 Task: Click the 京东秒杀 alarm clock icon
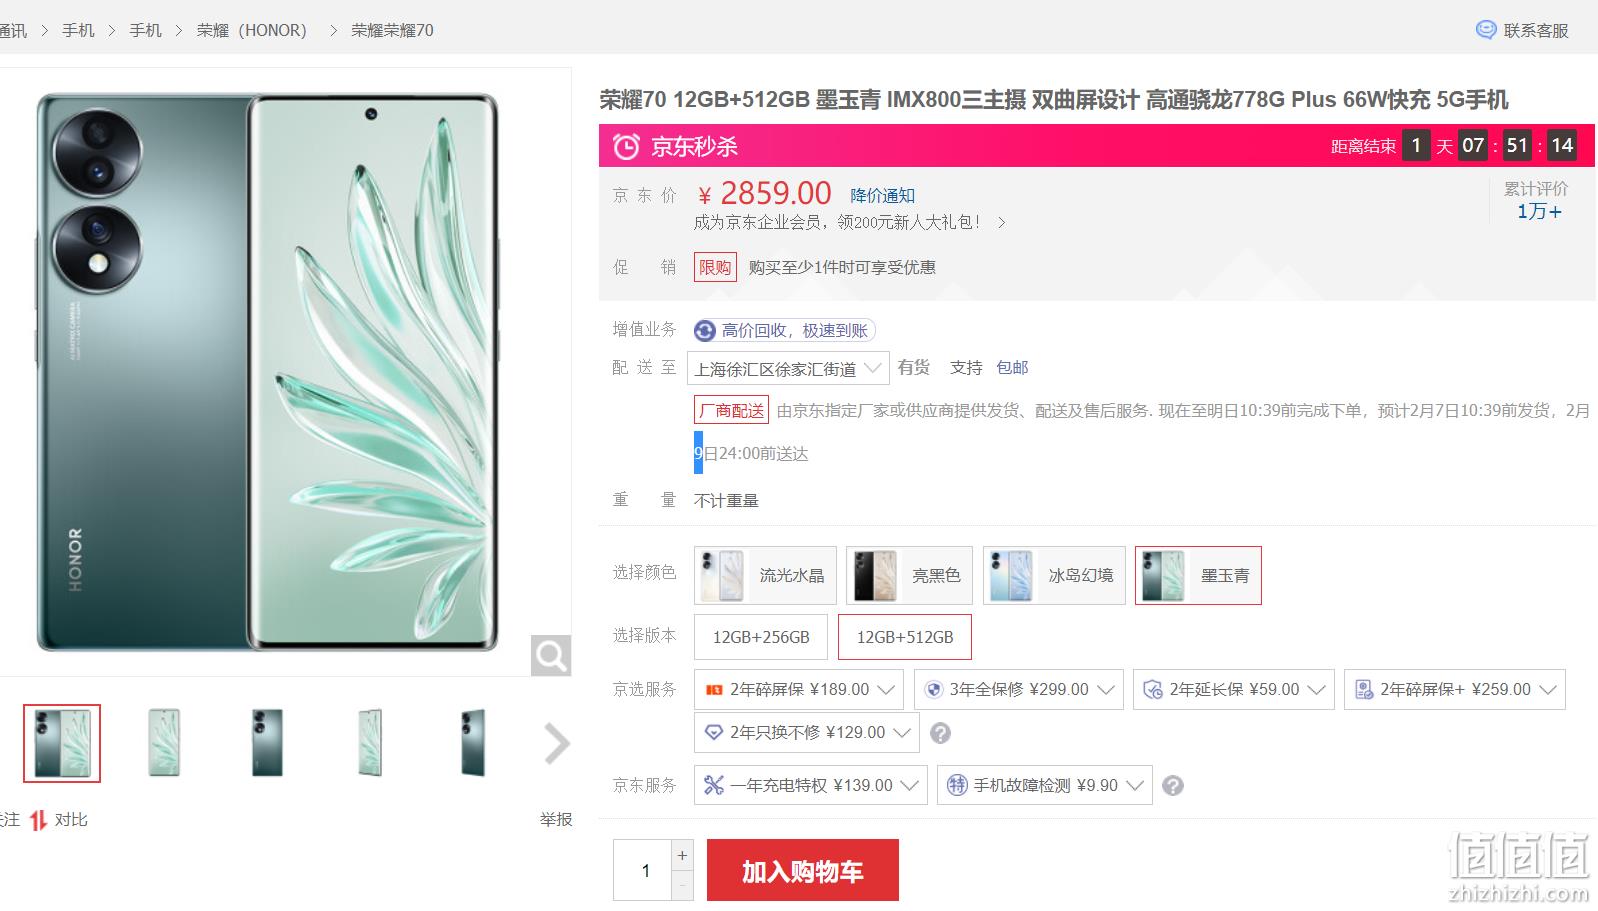(626, 147)
